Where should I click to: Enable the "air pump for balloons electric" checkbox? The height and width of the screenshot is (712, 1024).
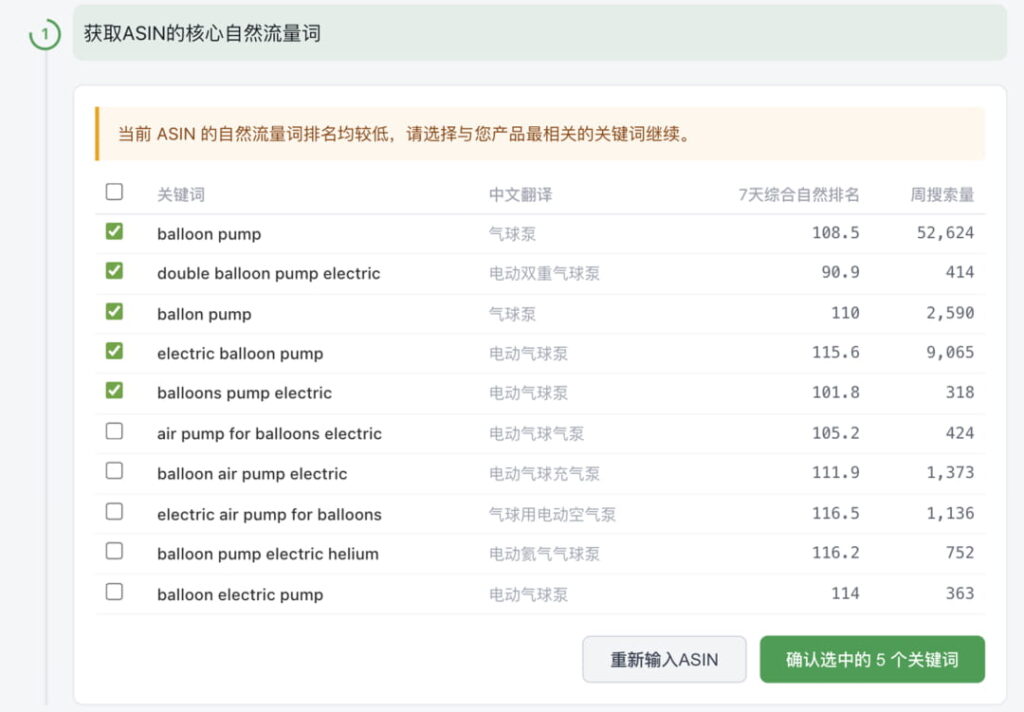[114, 433]
